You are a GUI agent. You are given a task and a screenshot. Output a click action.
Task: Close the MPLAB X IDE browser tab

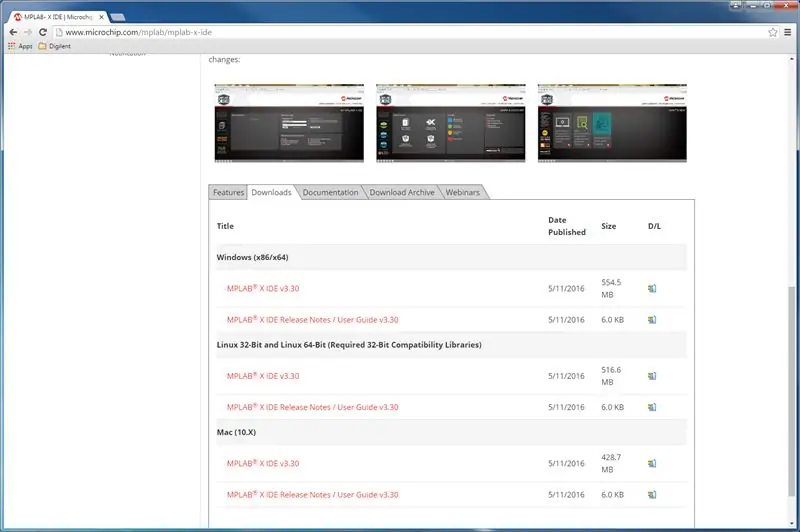[x=101, y=17]
